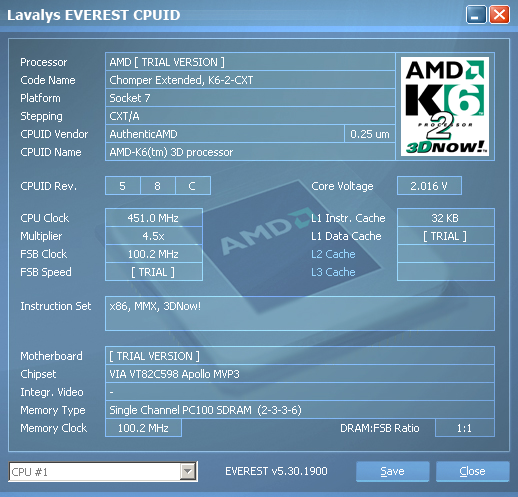Click the CPUID Vendor AuthenticAMD field
The width and height of the screenshot is (518, 497).
tap(225, 134)
